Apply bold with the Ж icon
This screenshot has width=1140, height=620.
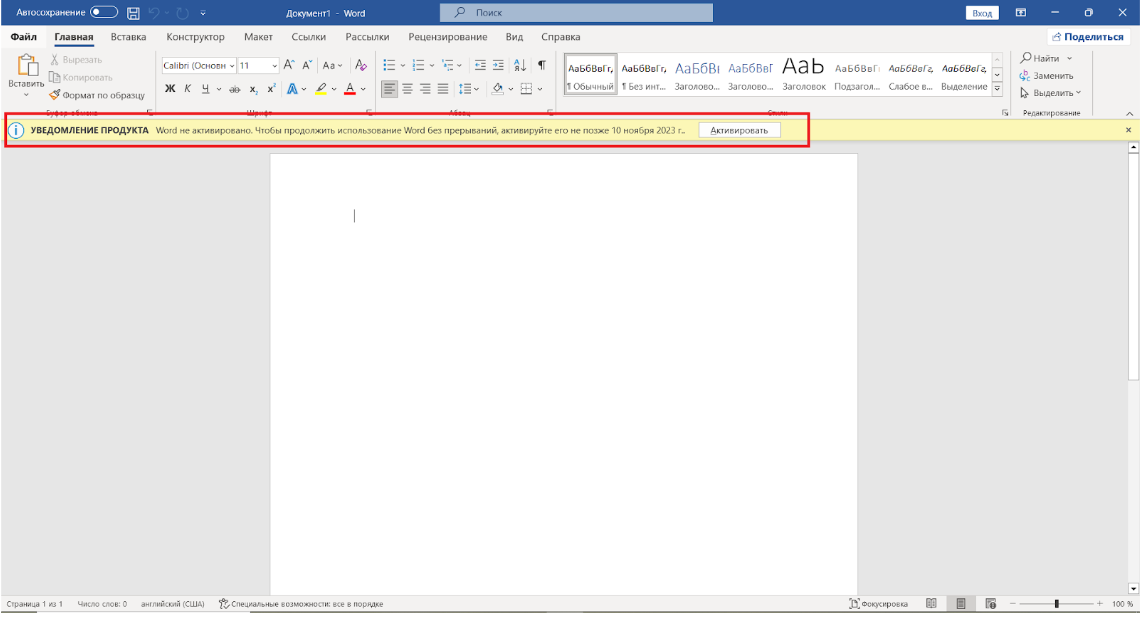click(170, 89)
